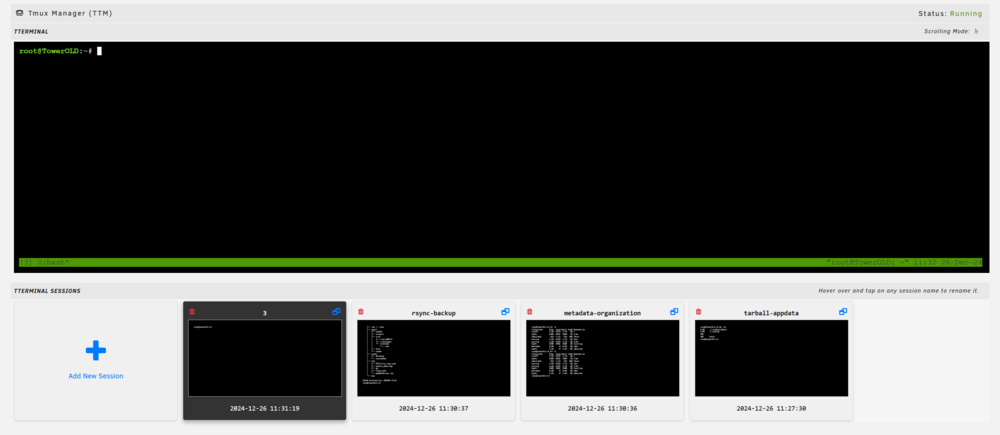Click the blue plus icon
Viewport: 1000px width, 435px height.
(x=96, y=350)
